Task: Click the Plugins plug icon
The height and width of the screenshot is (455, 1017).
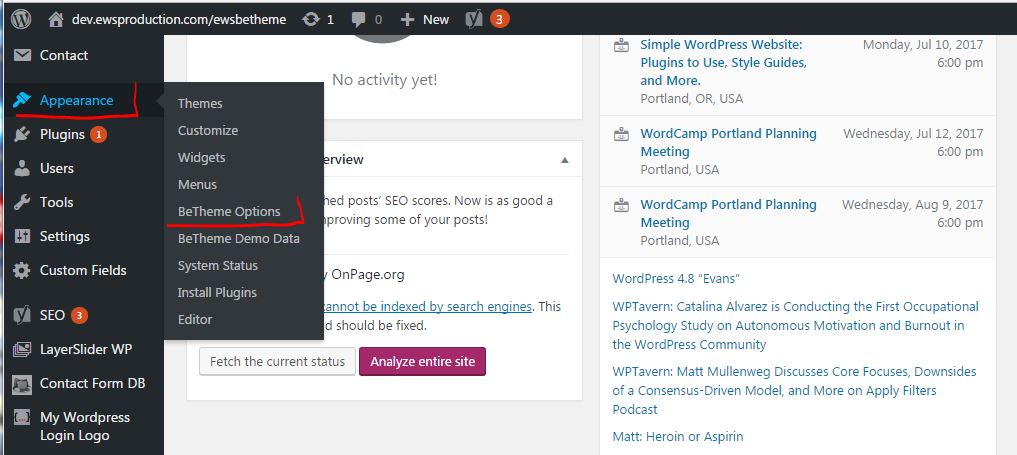Action: (22, 135)
